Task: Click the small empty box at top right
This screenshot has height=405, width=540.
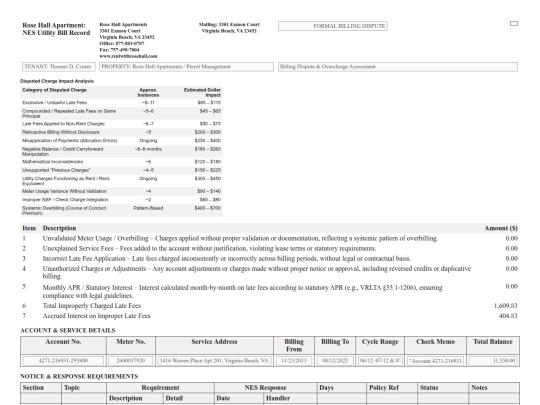Action: pos(513,23)
